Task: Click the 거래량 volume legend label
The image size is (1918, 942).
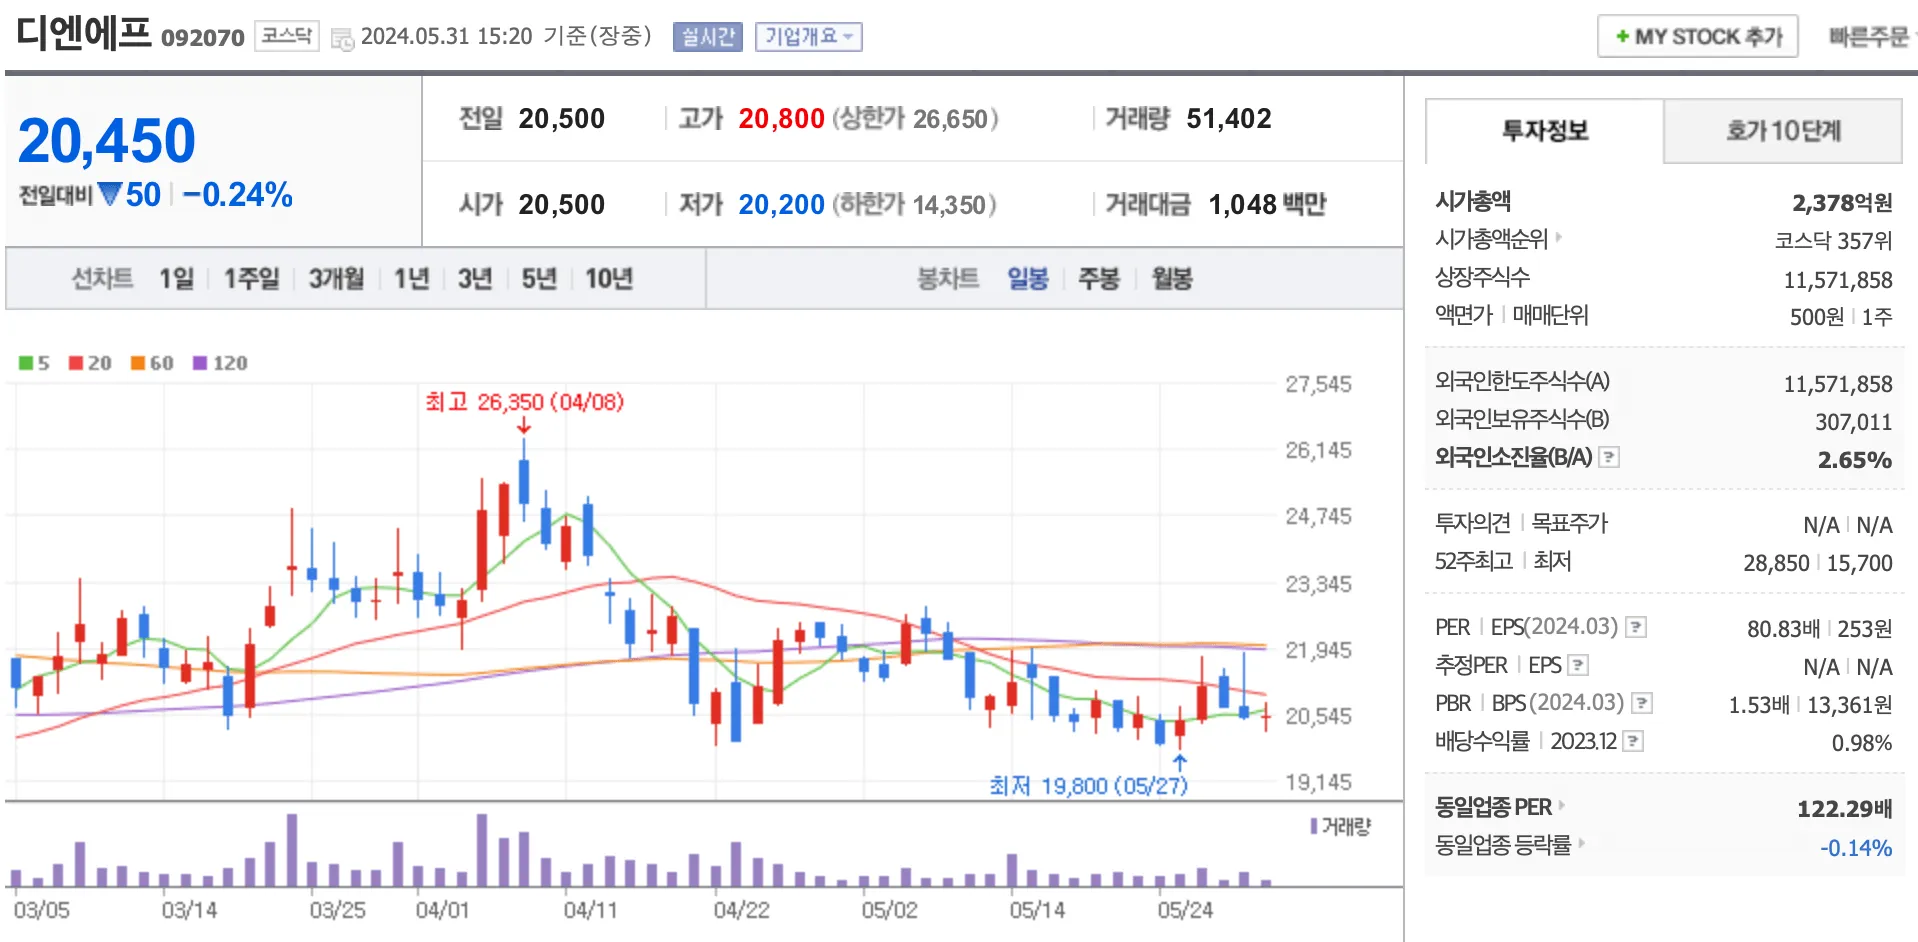Action: tap(1341, 826)
